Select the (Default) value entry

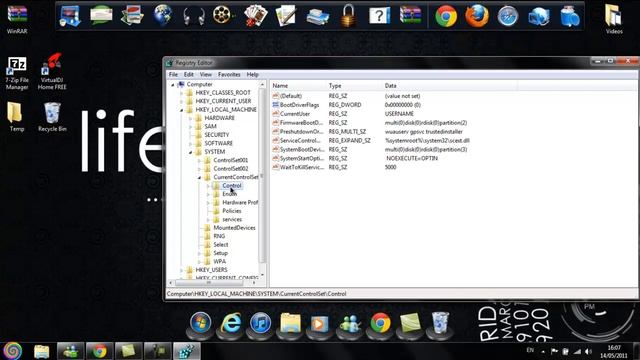point(291,96)
